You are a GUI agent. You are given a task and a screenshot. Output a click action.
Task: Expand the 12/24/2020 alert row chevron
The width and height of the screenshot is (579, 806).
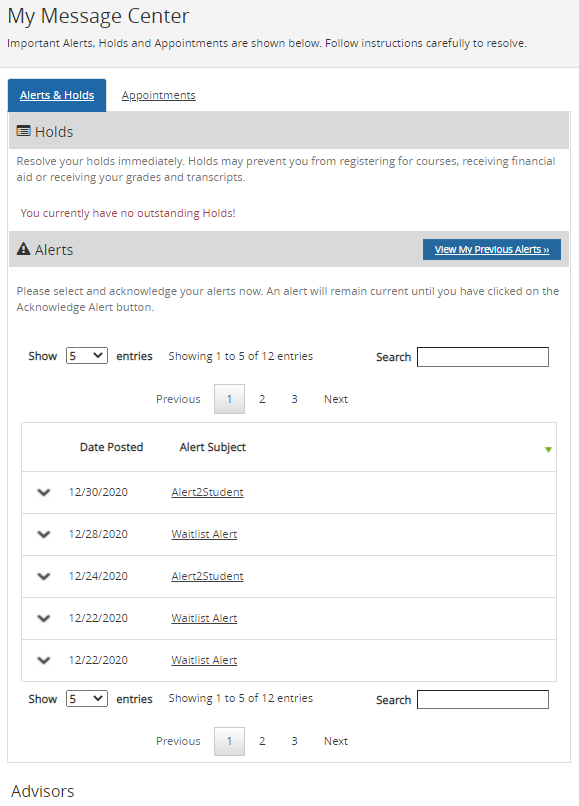44,577
